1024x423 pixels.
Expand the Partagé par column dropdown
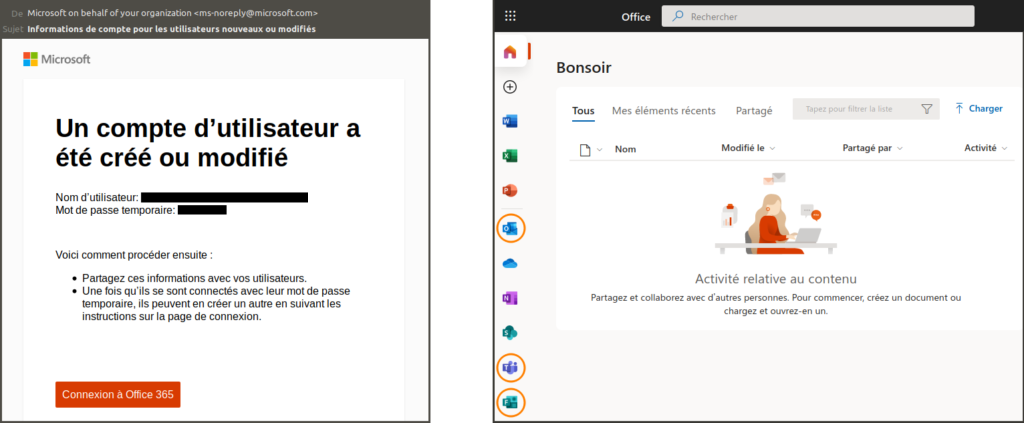click(x=899, y=149)
